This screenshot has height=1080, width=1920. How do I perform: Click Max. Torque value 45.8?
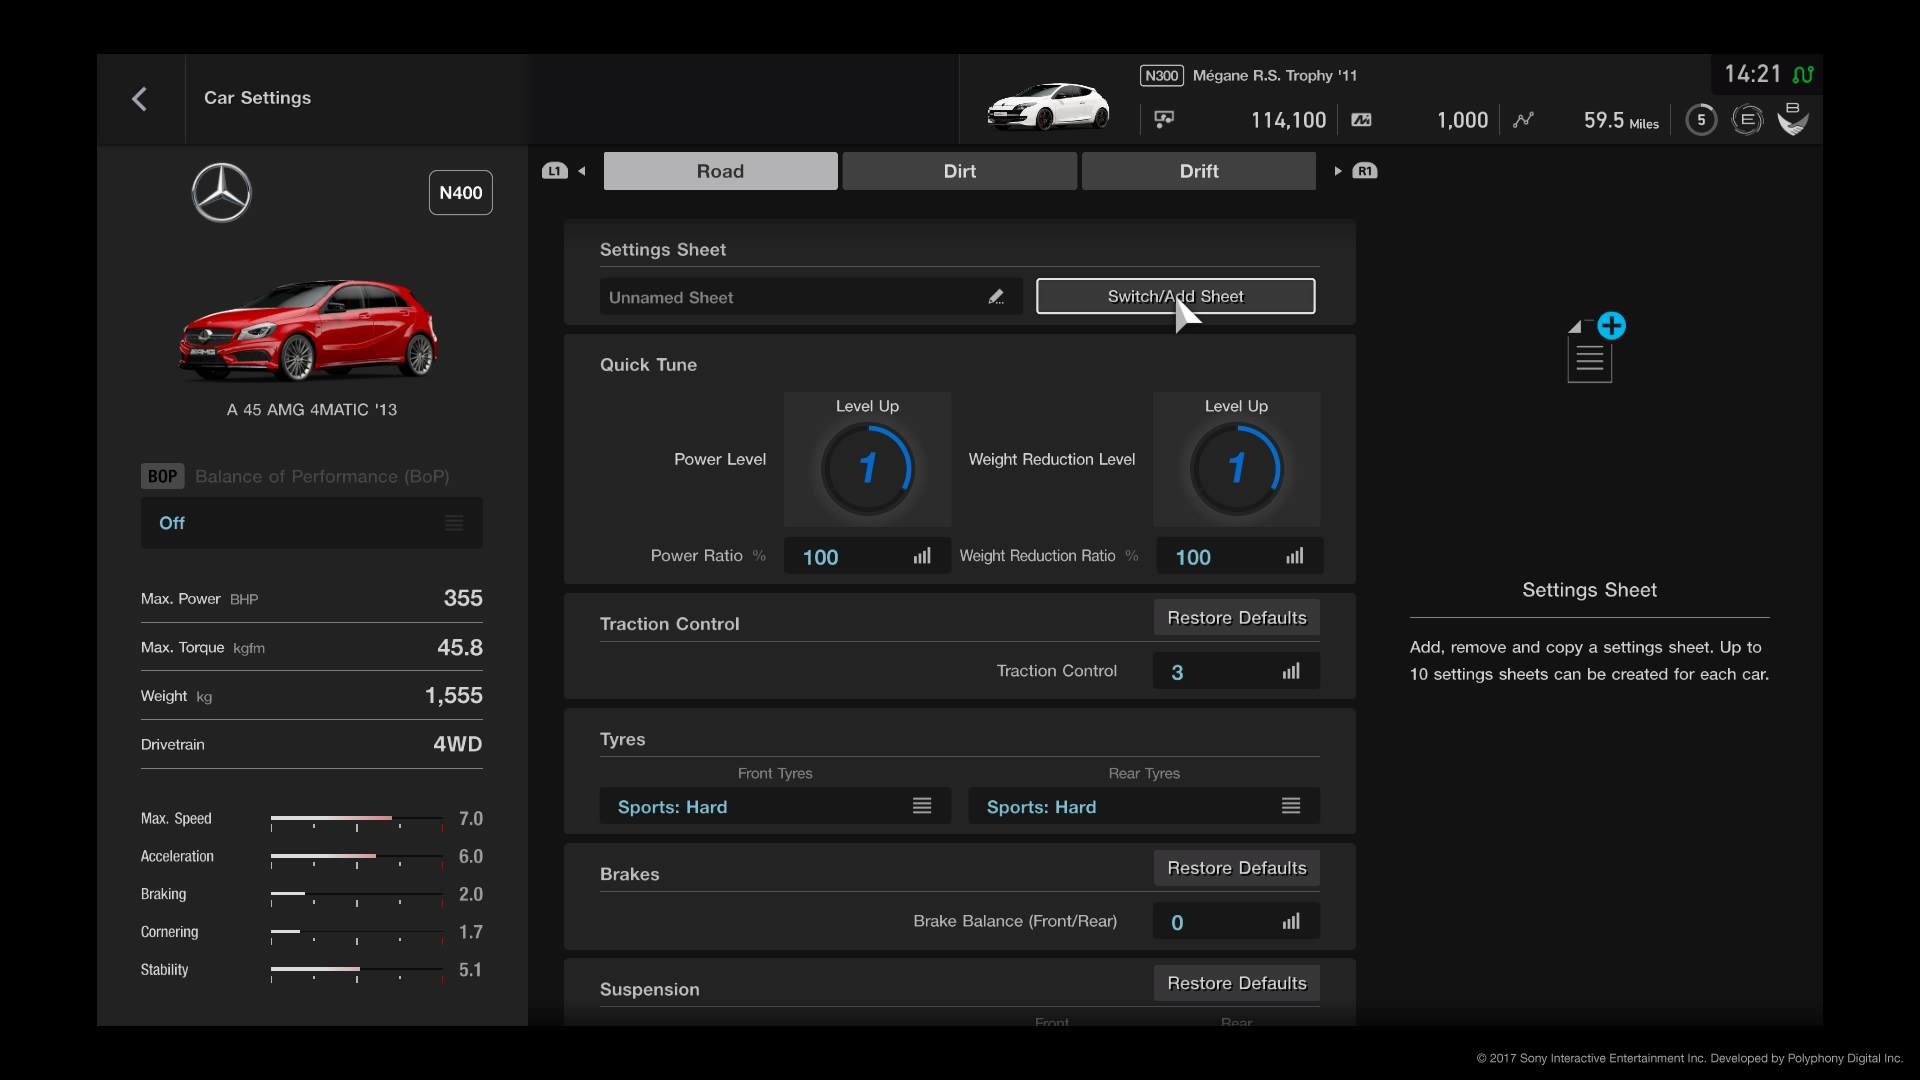coord(460,647)
